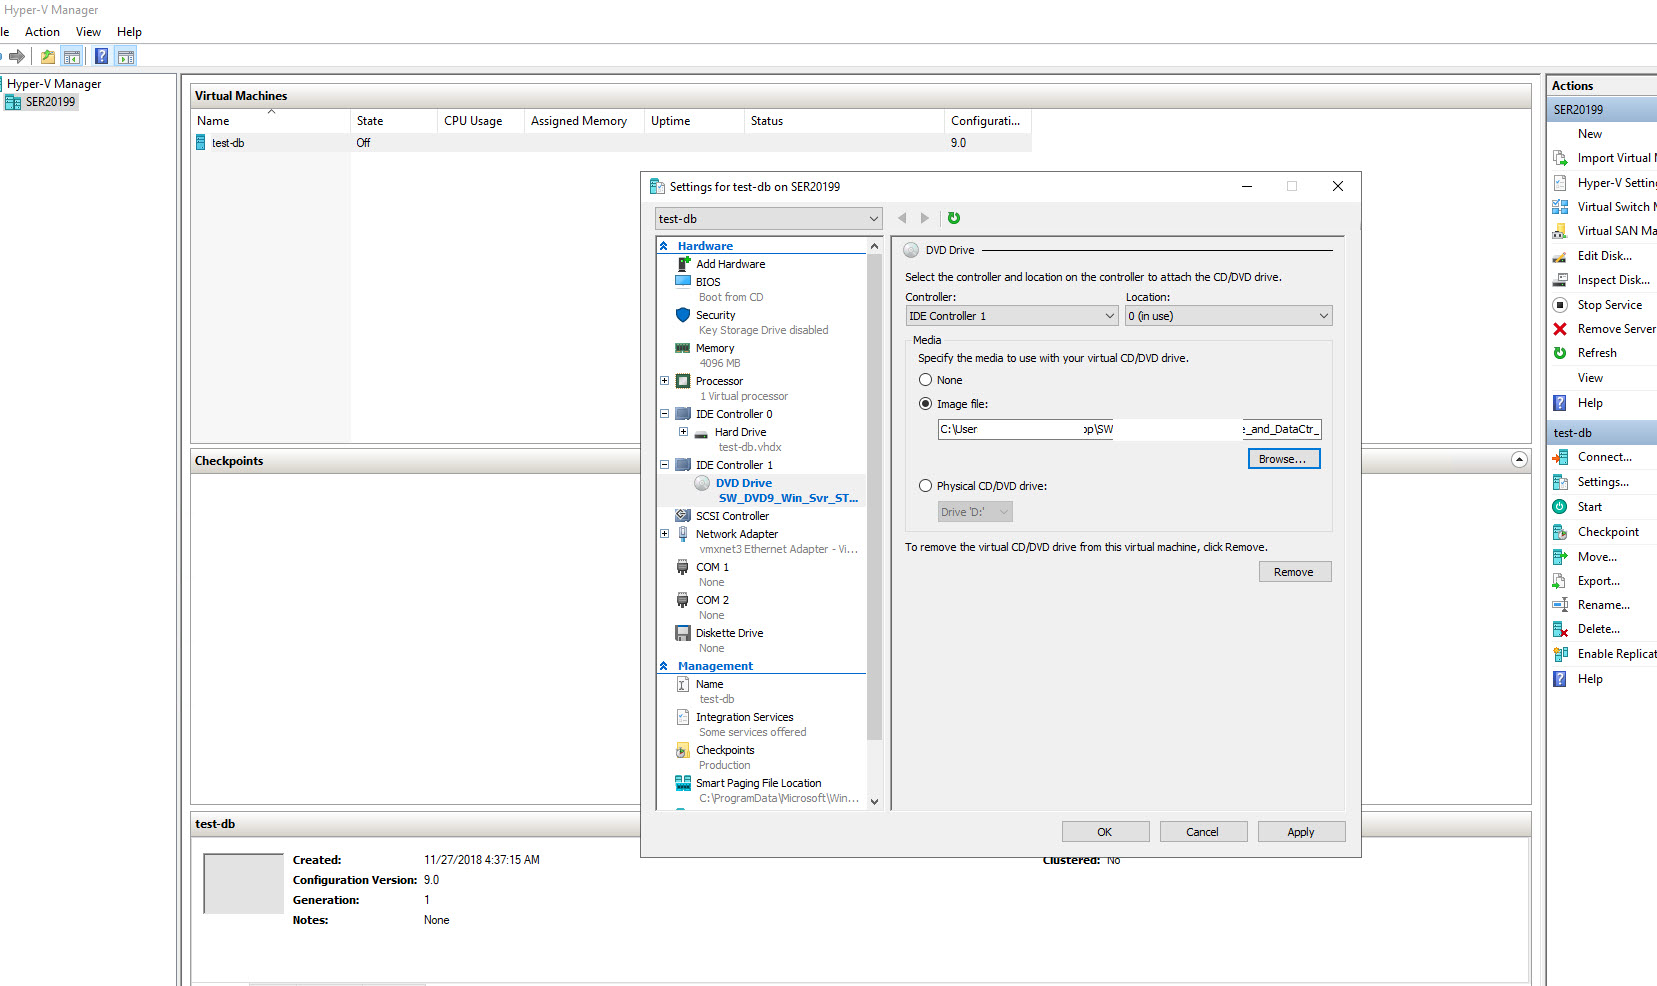
Task: Click the Stop Service icon in Actions
Action: (x=1559, y=305)
